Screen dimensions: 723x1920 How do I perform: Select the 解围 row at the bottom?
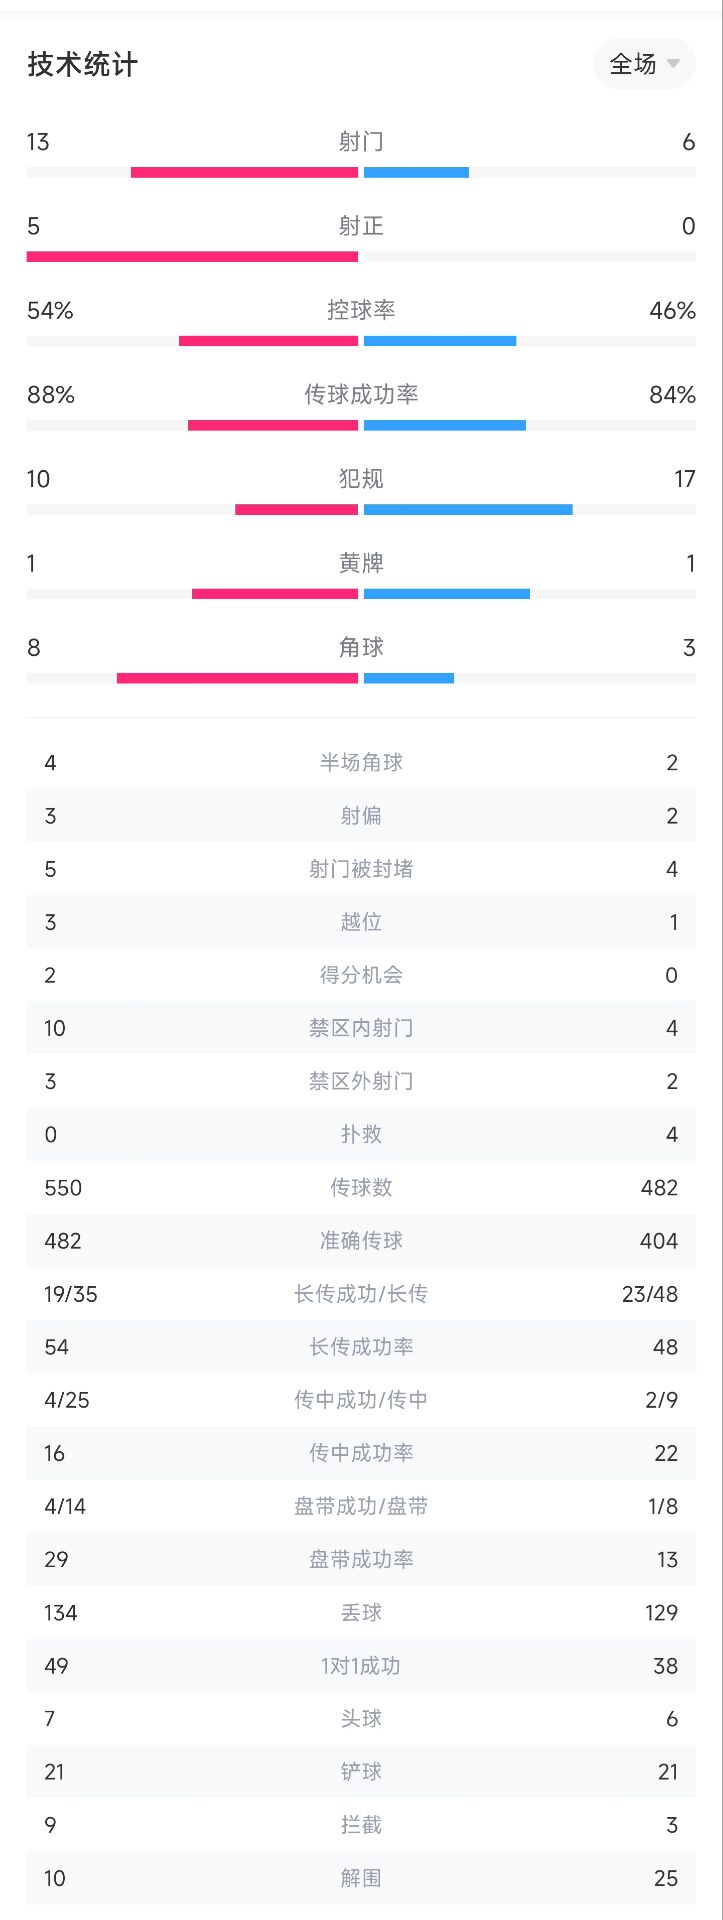pyautogui.click(x=361, y=1878)
